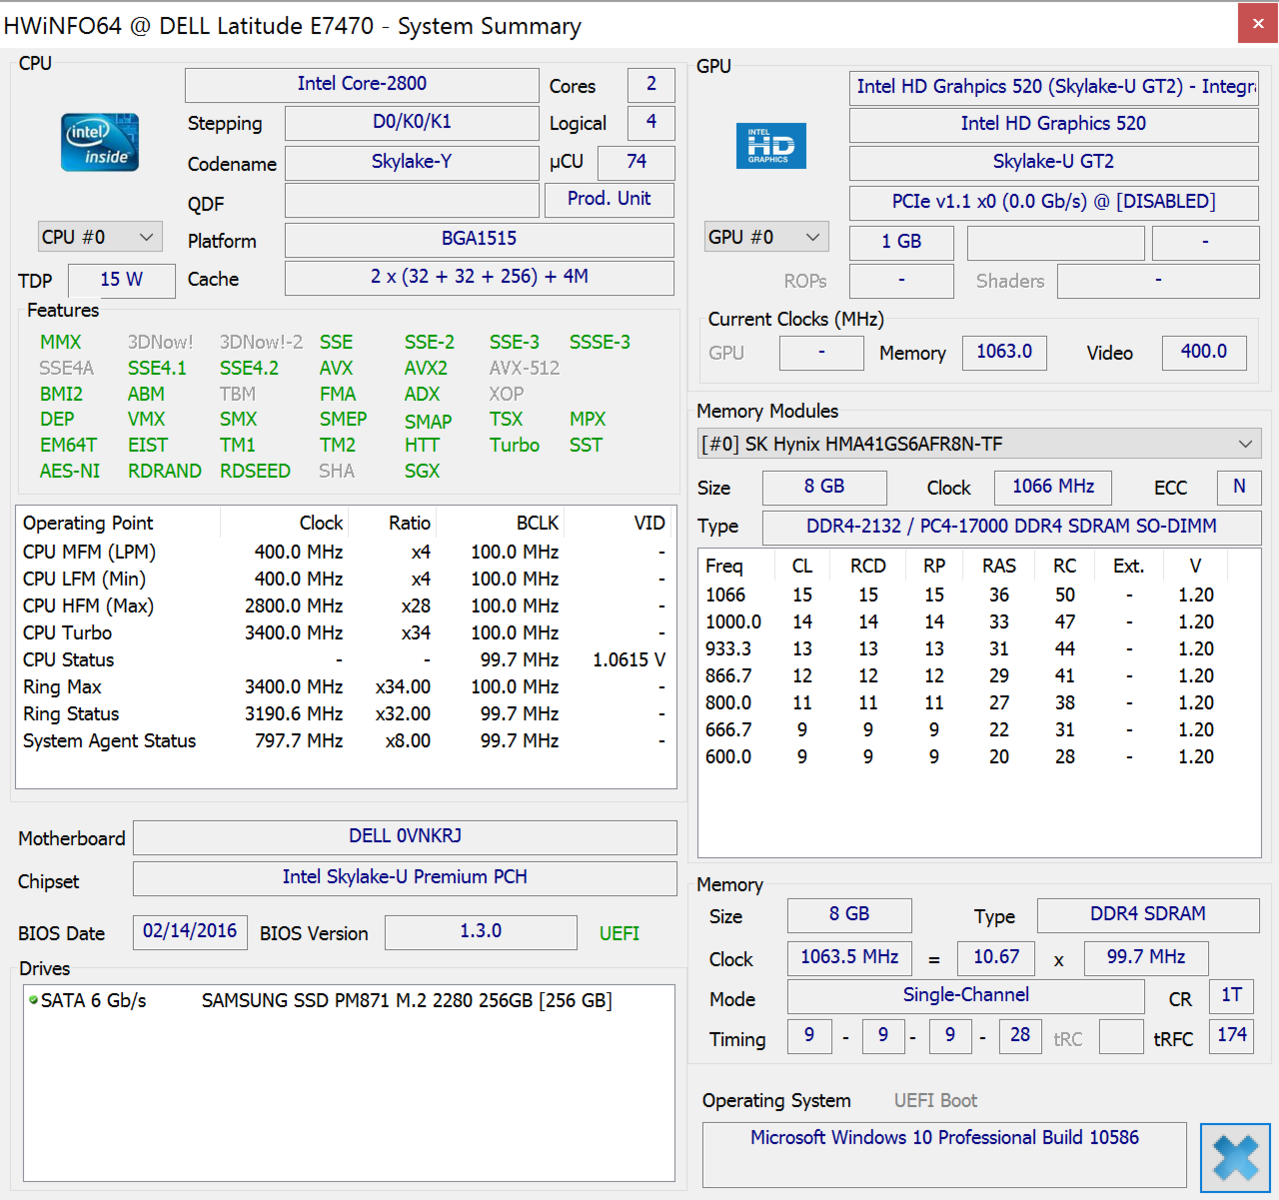Click the Intel Core-2800 CPU name field

click(362, 84)
